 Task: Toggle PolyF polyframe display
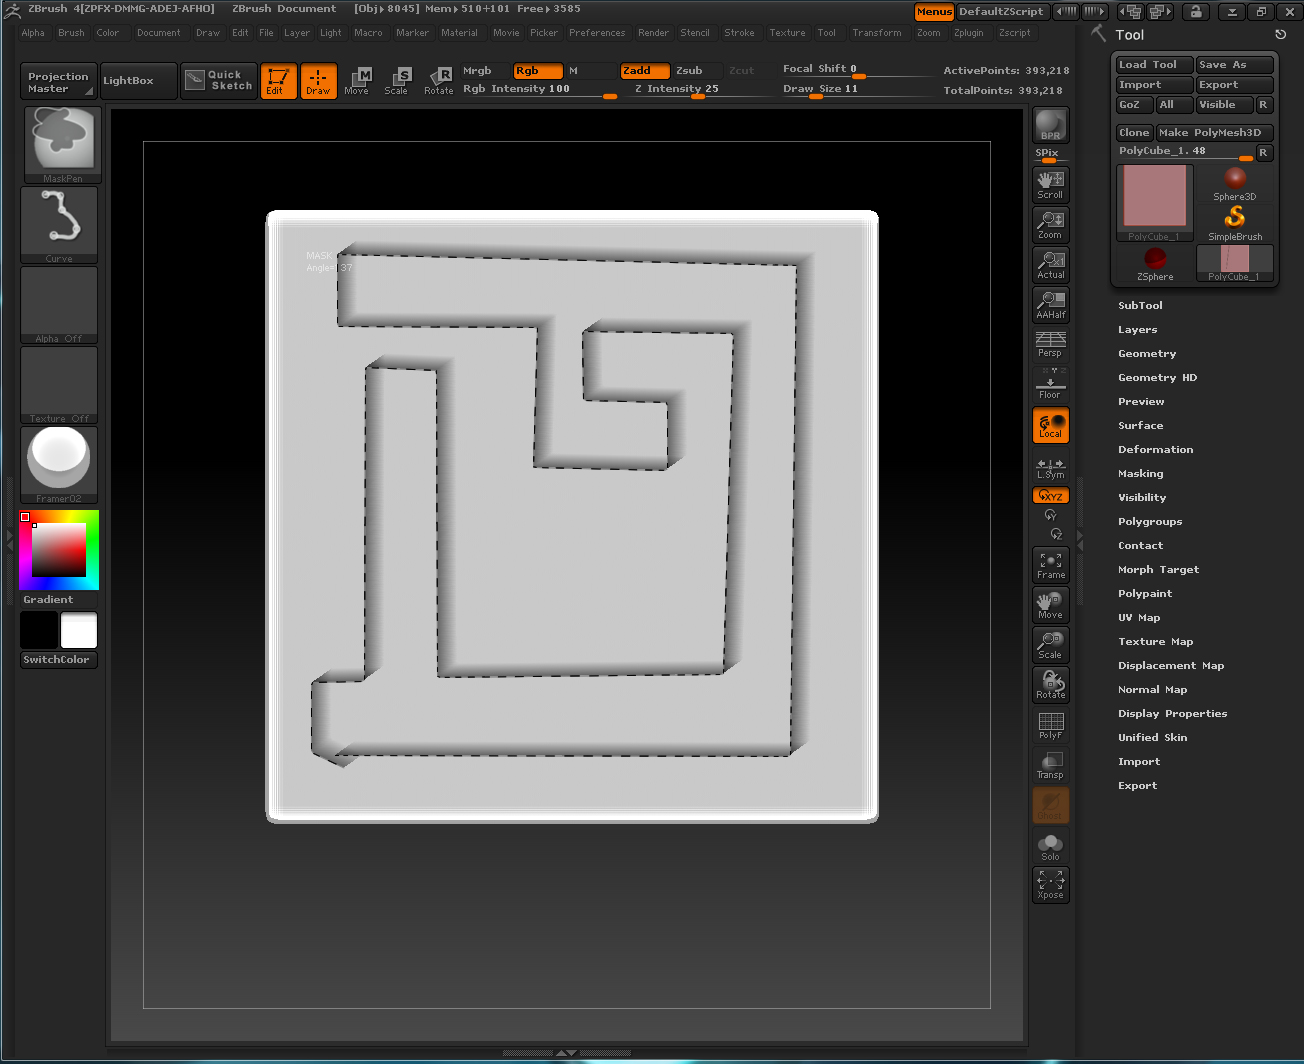coord(1050,725)
